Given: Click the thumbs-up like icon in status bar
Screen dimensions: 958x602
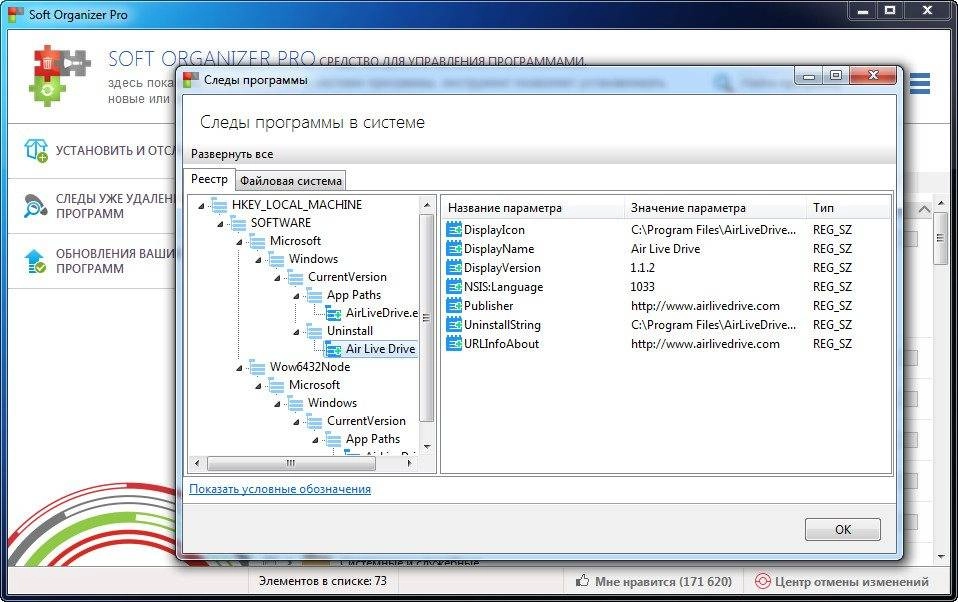Looking at the screenshot, I should (x=583, y=581).
